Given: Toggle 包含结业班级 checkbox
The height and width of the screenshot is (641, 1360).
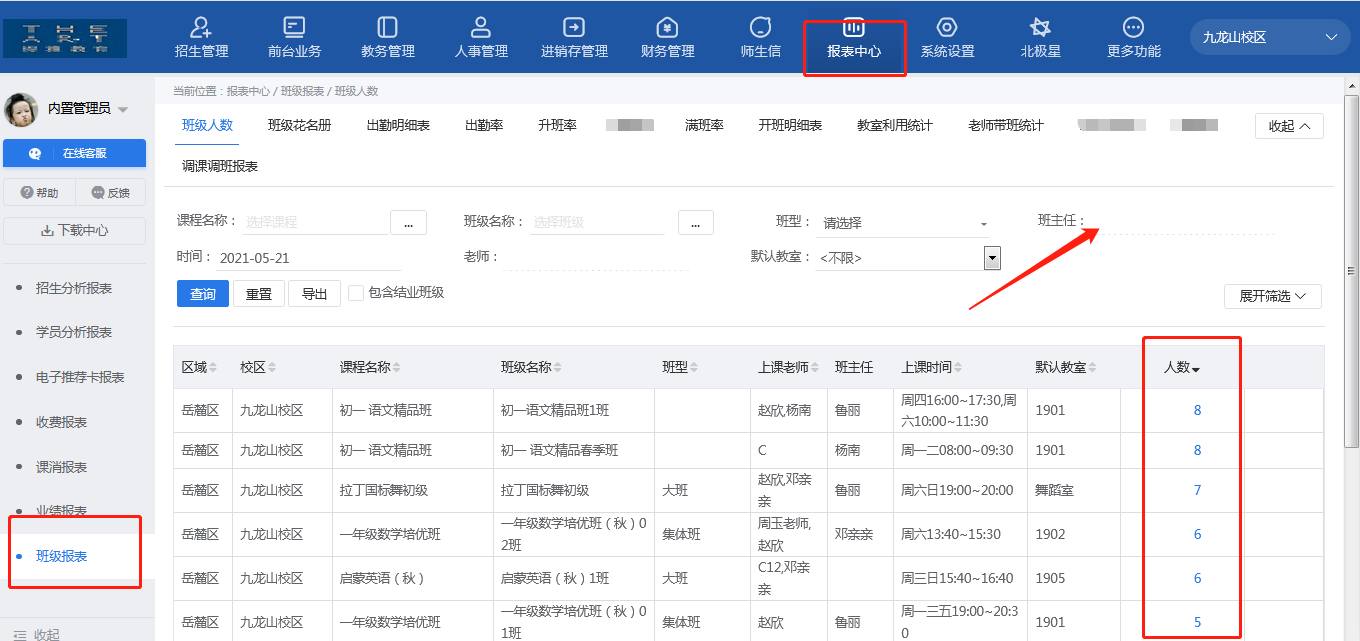Looking at the screenshot, I should tap(356, 293).
